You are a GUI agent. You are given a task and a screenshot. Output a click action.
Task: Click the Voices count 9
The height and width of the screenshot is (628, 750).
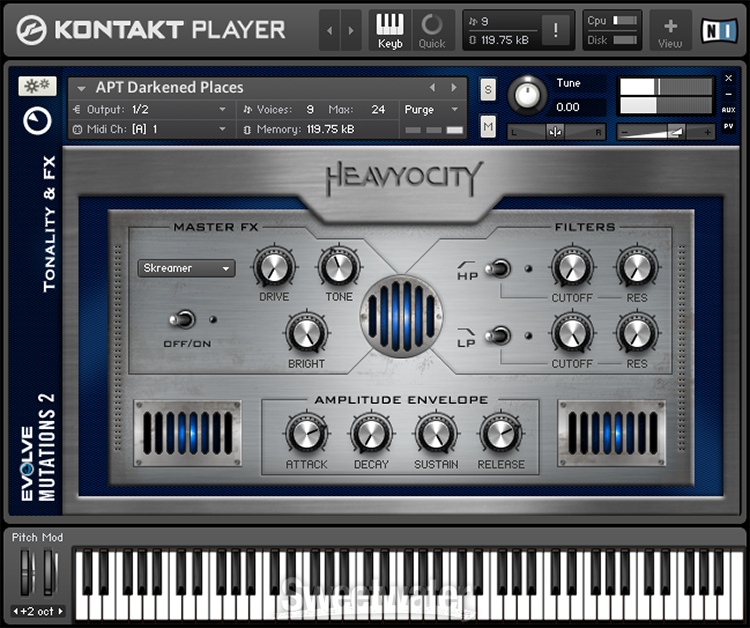[310, 110]
